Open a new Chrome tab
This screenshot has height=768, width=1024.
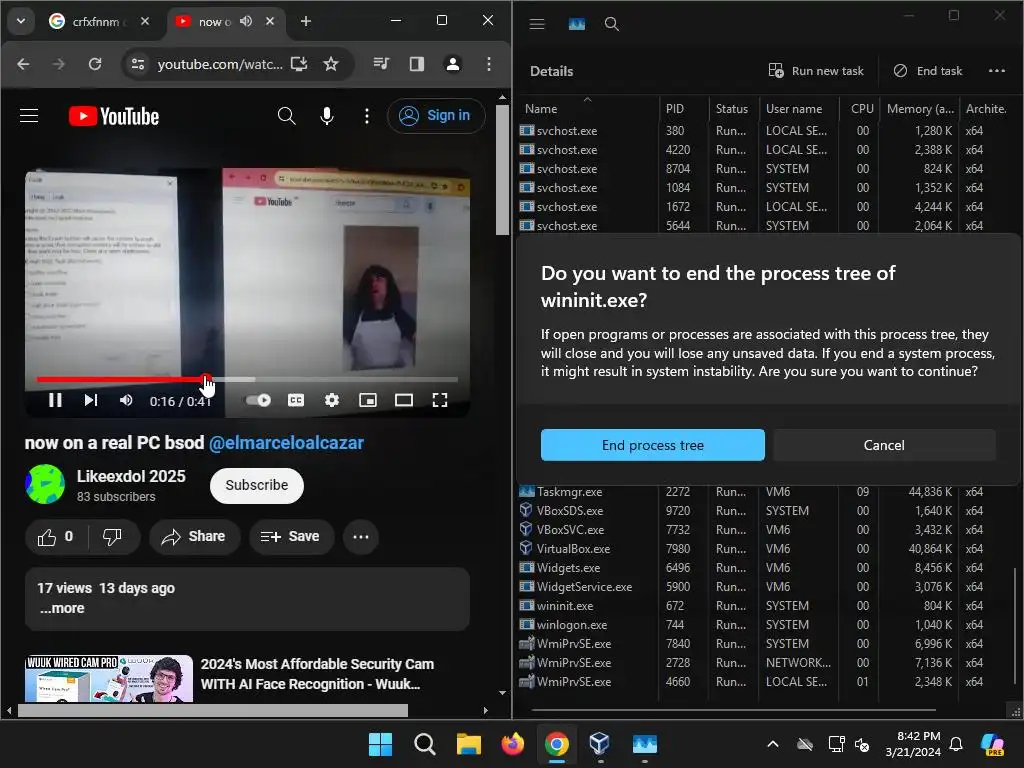[305, 22]
